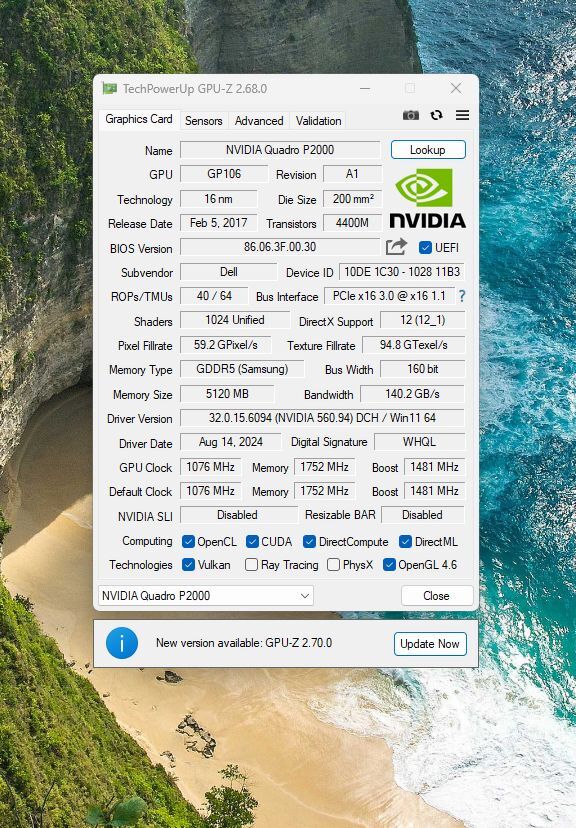576x828 pixels.
Task: Click the GPU Clock row 1076 MHz field
Action: coord(211,467)
